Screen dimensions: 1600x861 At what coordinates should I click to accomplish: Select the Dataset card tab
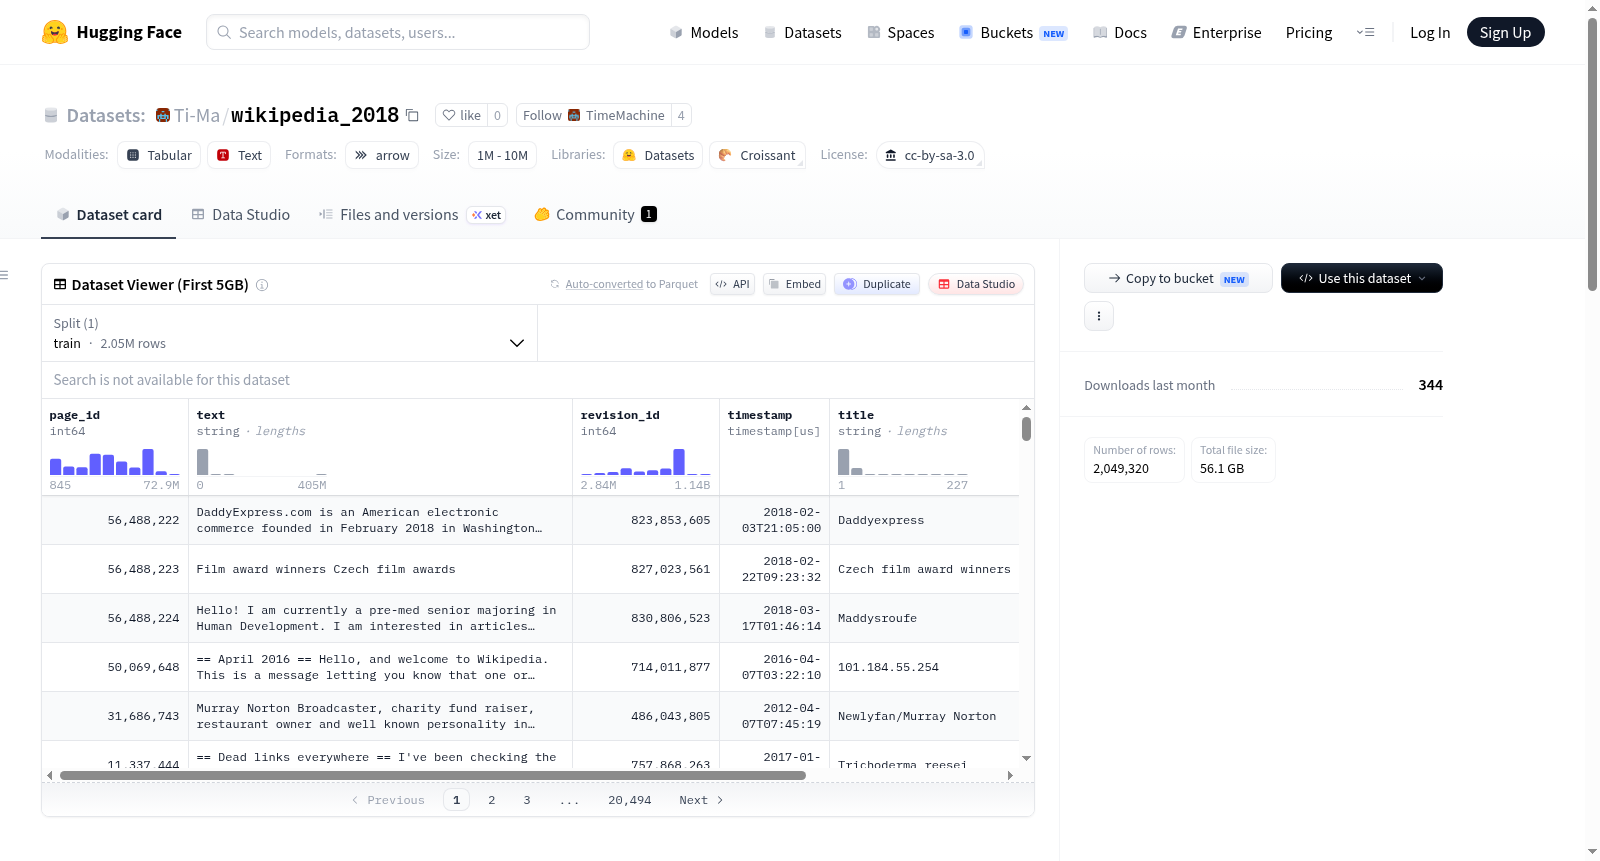click(x=109, y=214)
